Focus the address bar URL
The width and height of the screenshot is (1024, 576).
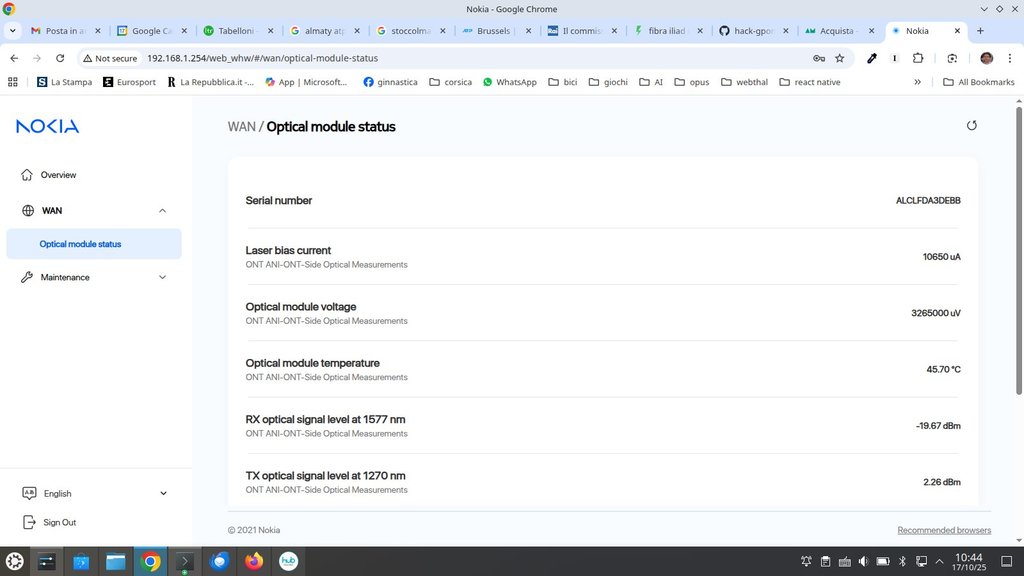[x=263, y=58]
